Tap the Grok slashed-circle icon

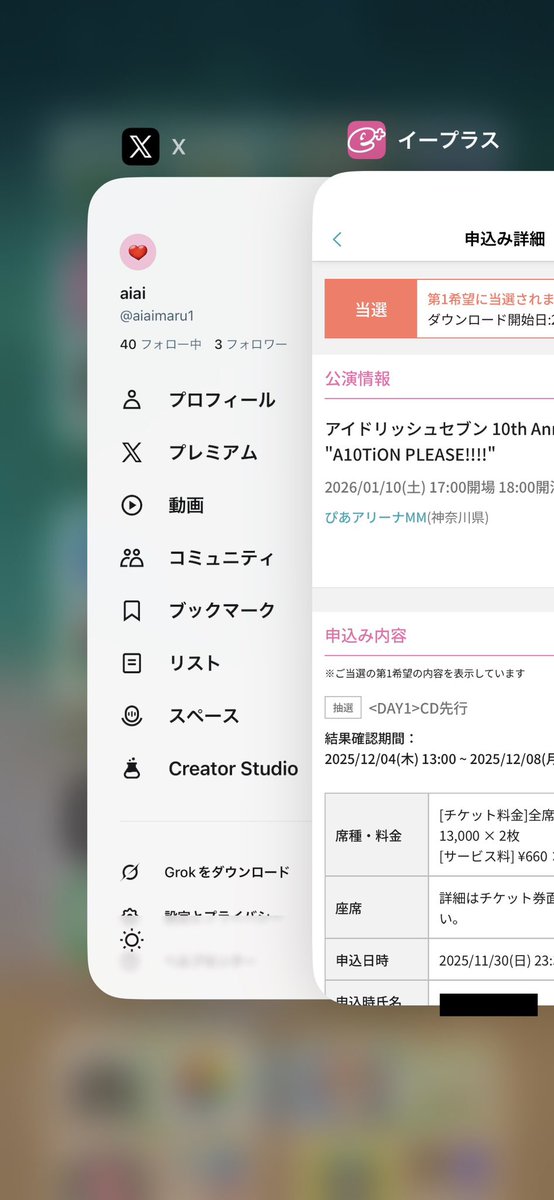pyautogui.click(x=130, y=872)
